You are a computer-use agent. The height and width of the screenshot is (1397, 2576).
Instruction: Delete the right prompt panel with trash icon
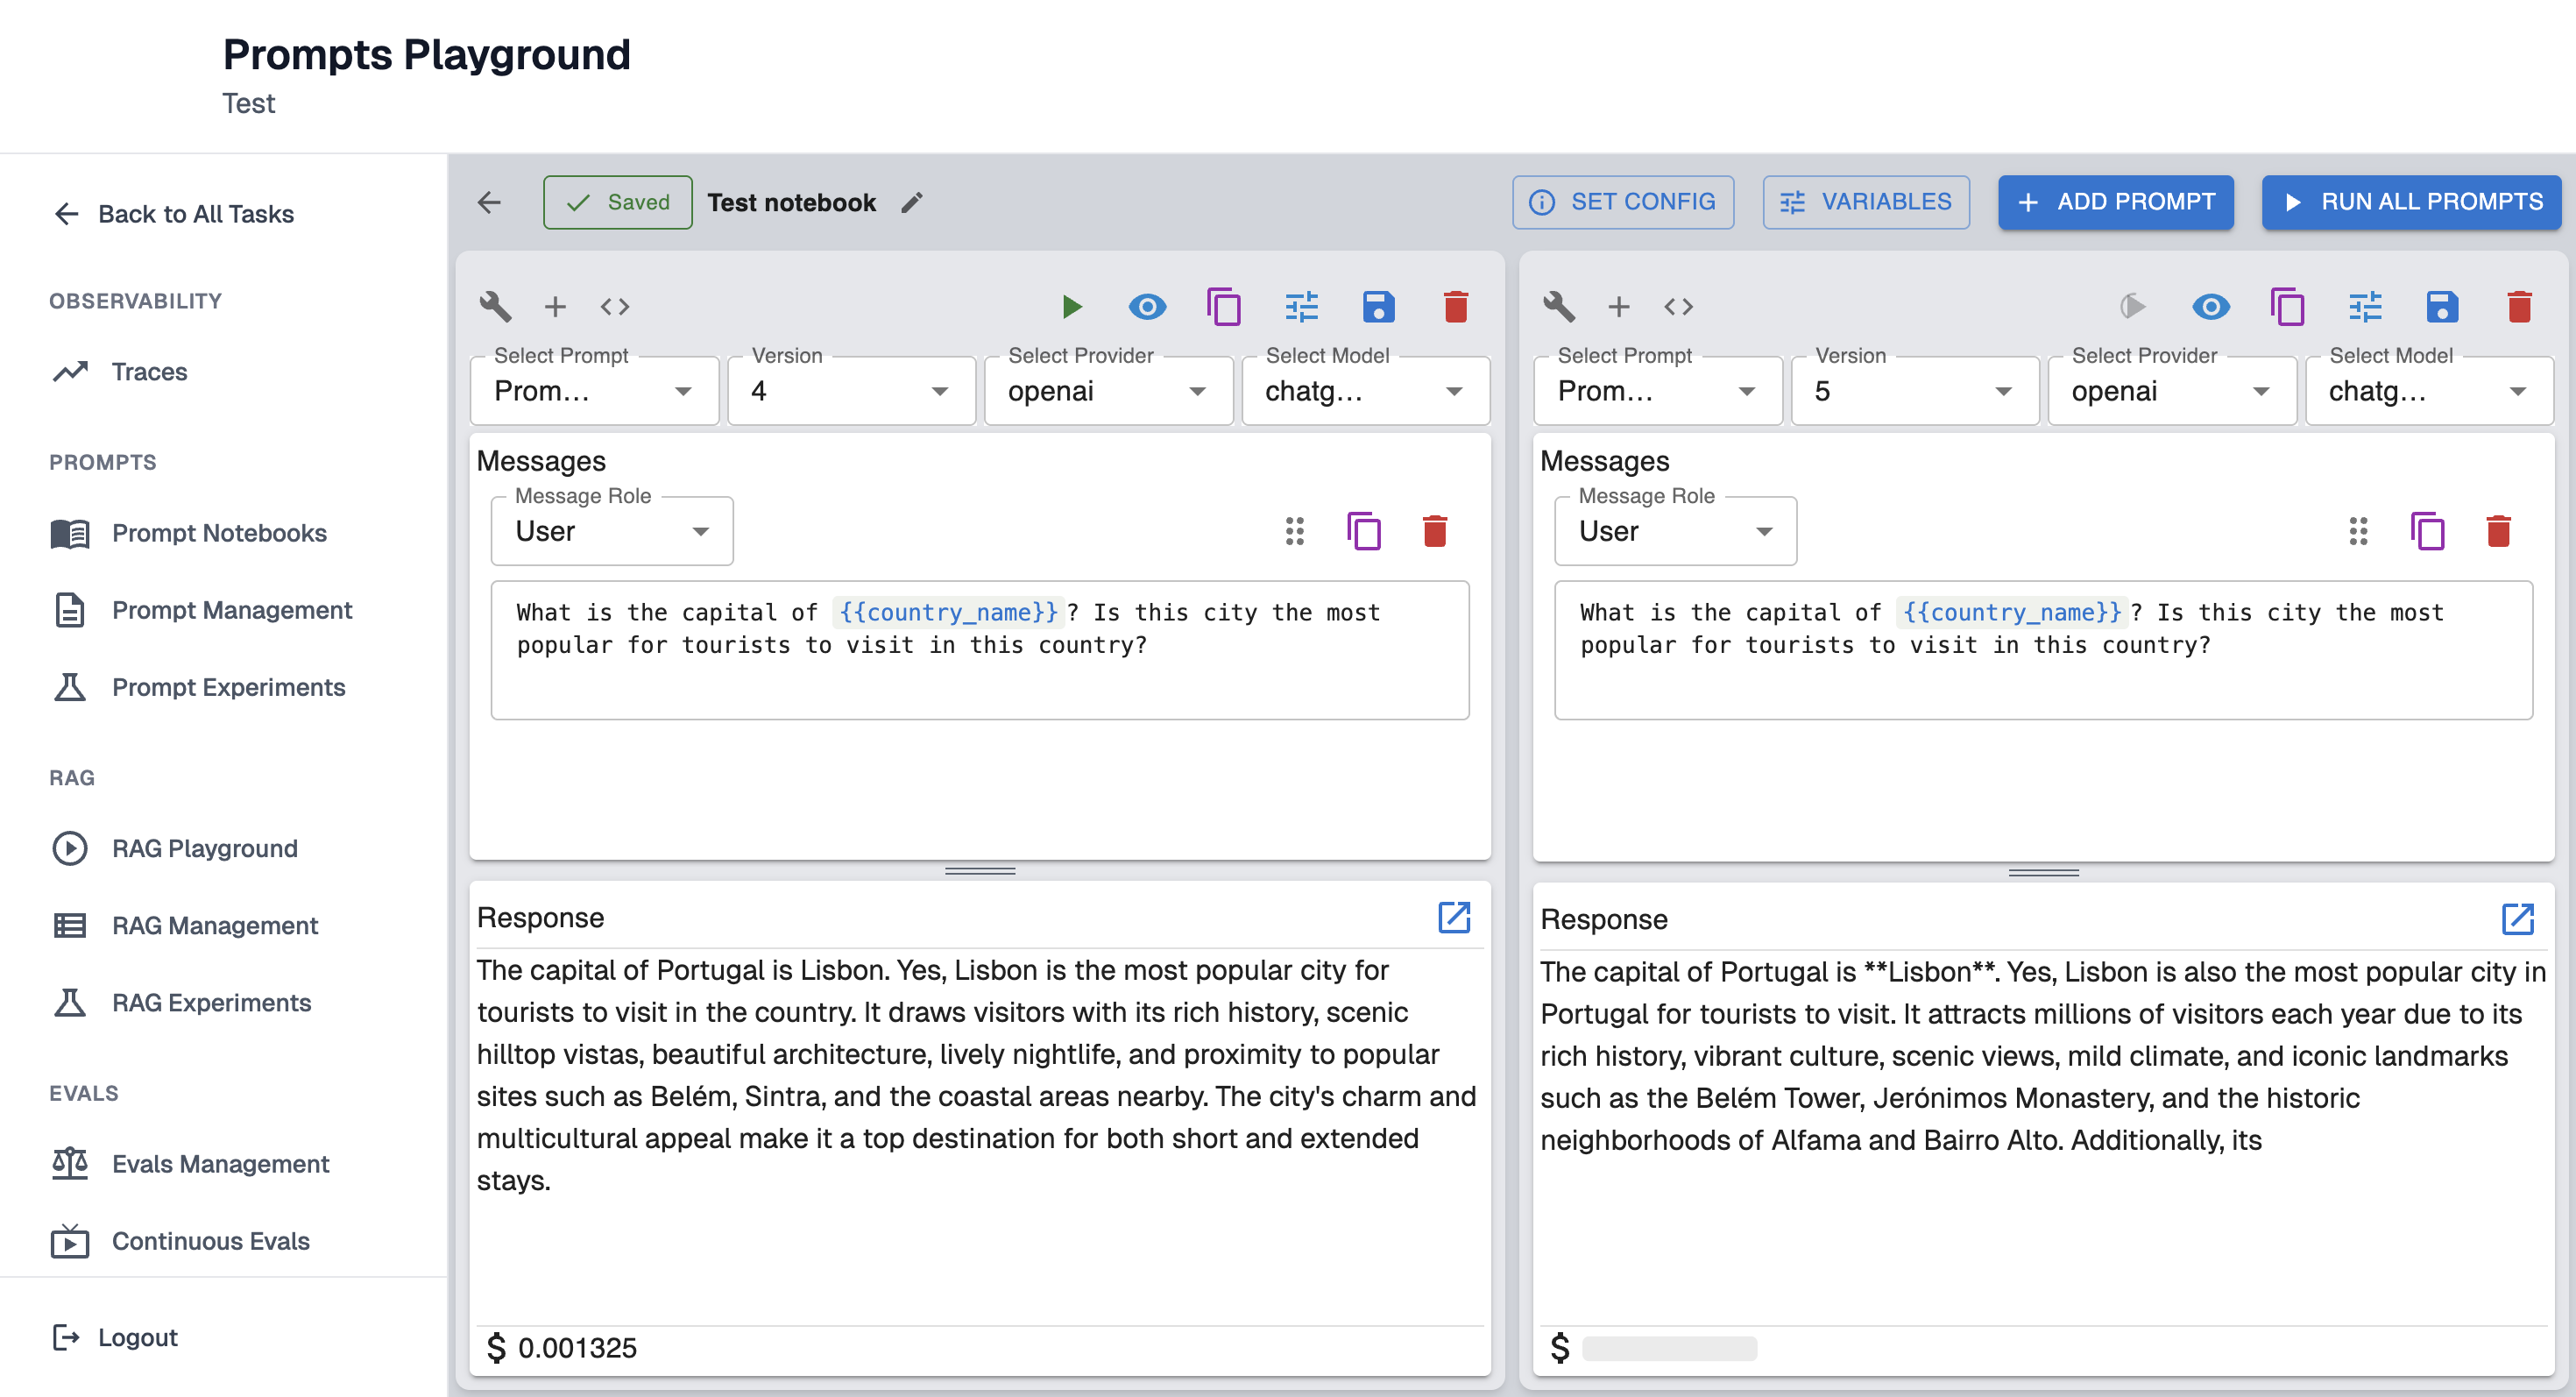(2518, 306)
